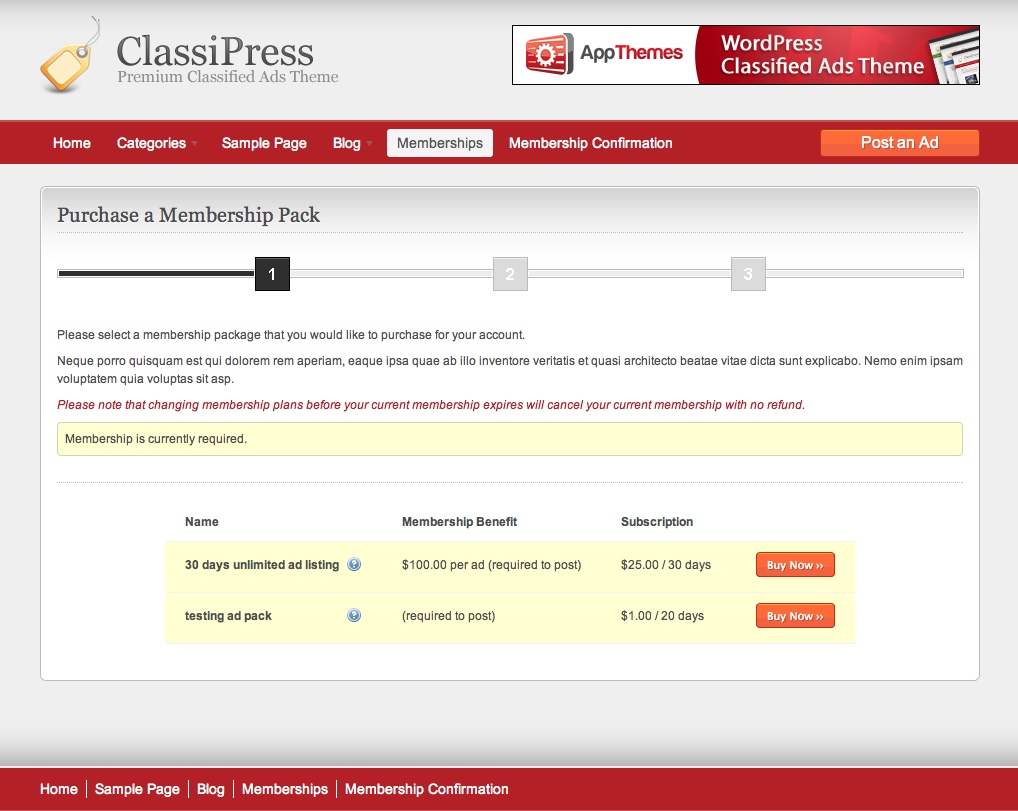Click help icon for 30 days unlimited ad listing
This screenshot has width=1018, height=811.
click(x=354, y=564)
